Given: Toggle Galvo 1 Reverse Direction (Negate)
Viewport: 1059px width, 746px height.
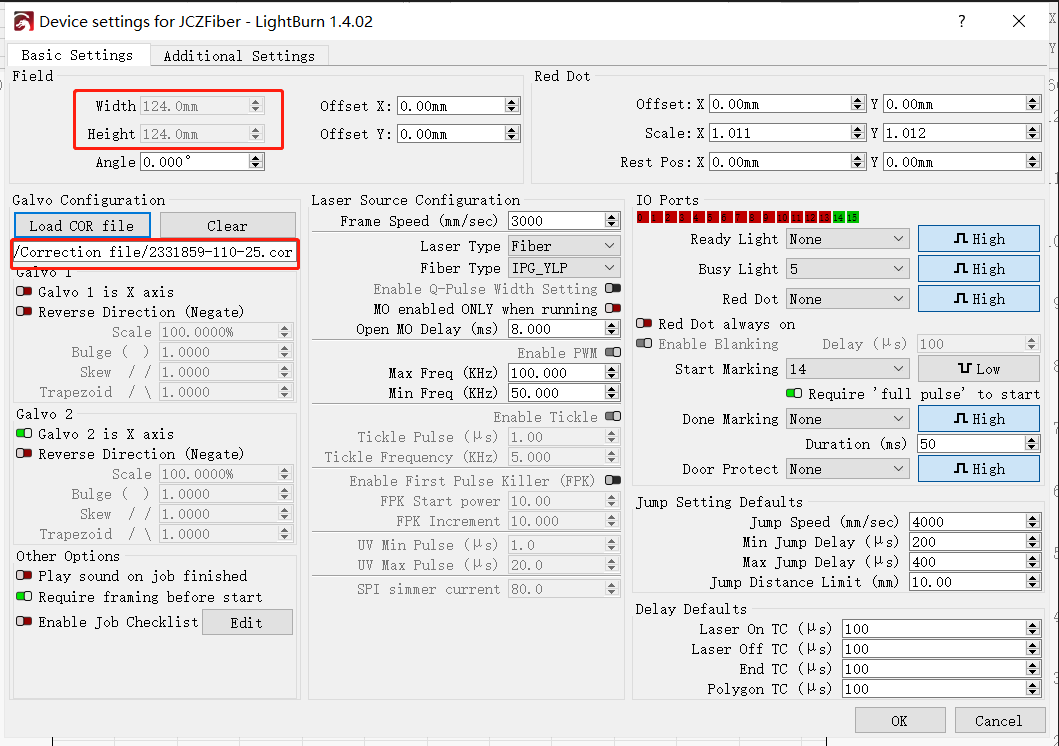Looking at the screenshot, I should (x=24, y=312).
